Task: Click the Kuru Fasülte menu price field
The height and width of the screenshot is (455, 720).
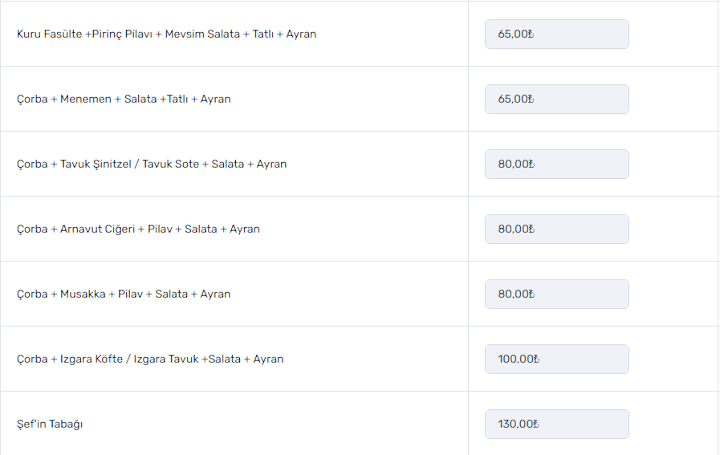Action: (557, 34)
